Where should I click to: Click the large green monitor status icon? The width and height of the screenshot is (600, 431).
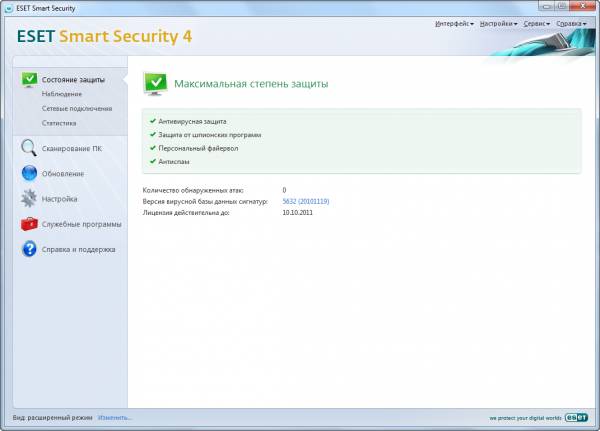tap(155, 83)
